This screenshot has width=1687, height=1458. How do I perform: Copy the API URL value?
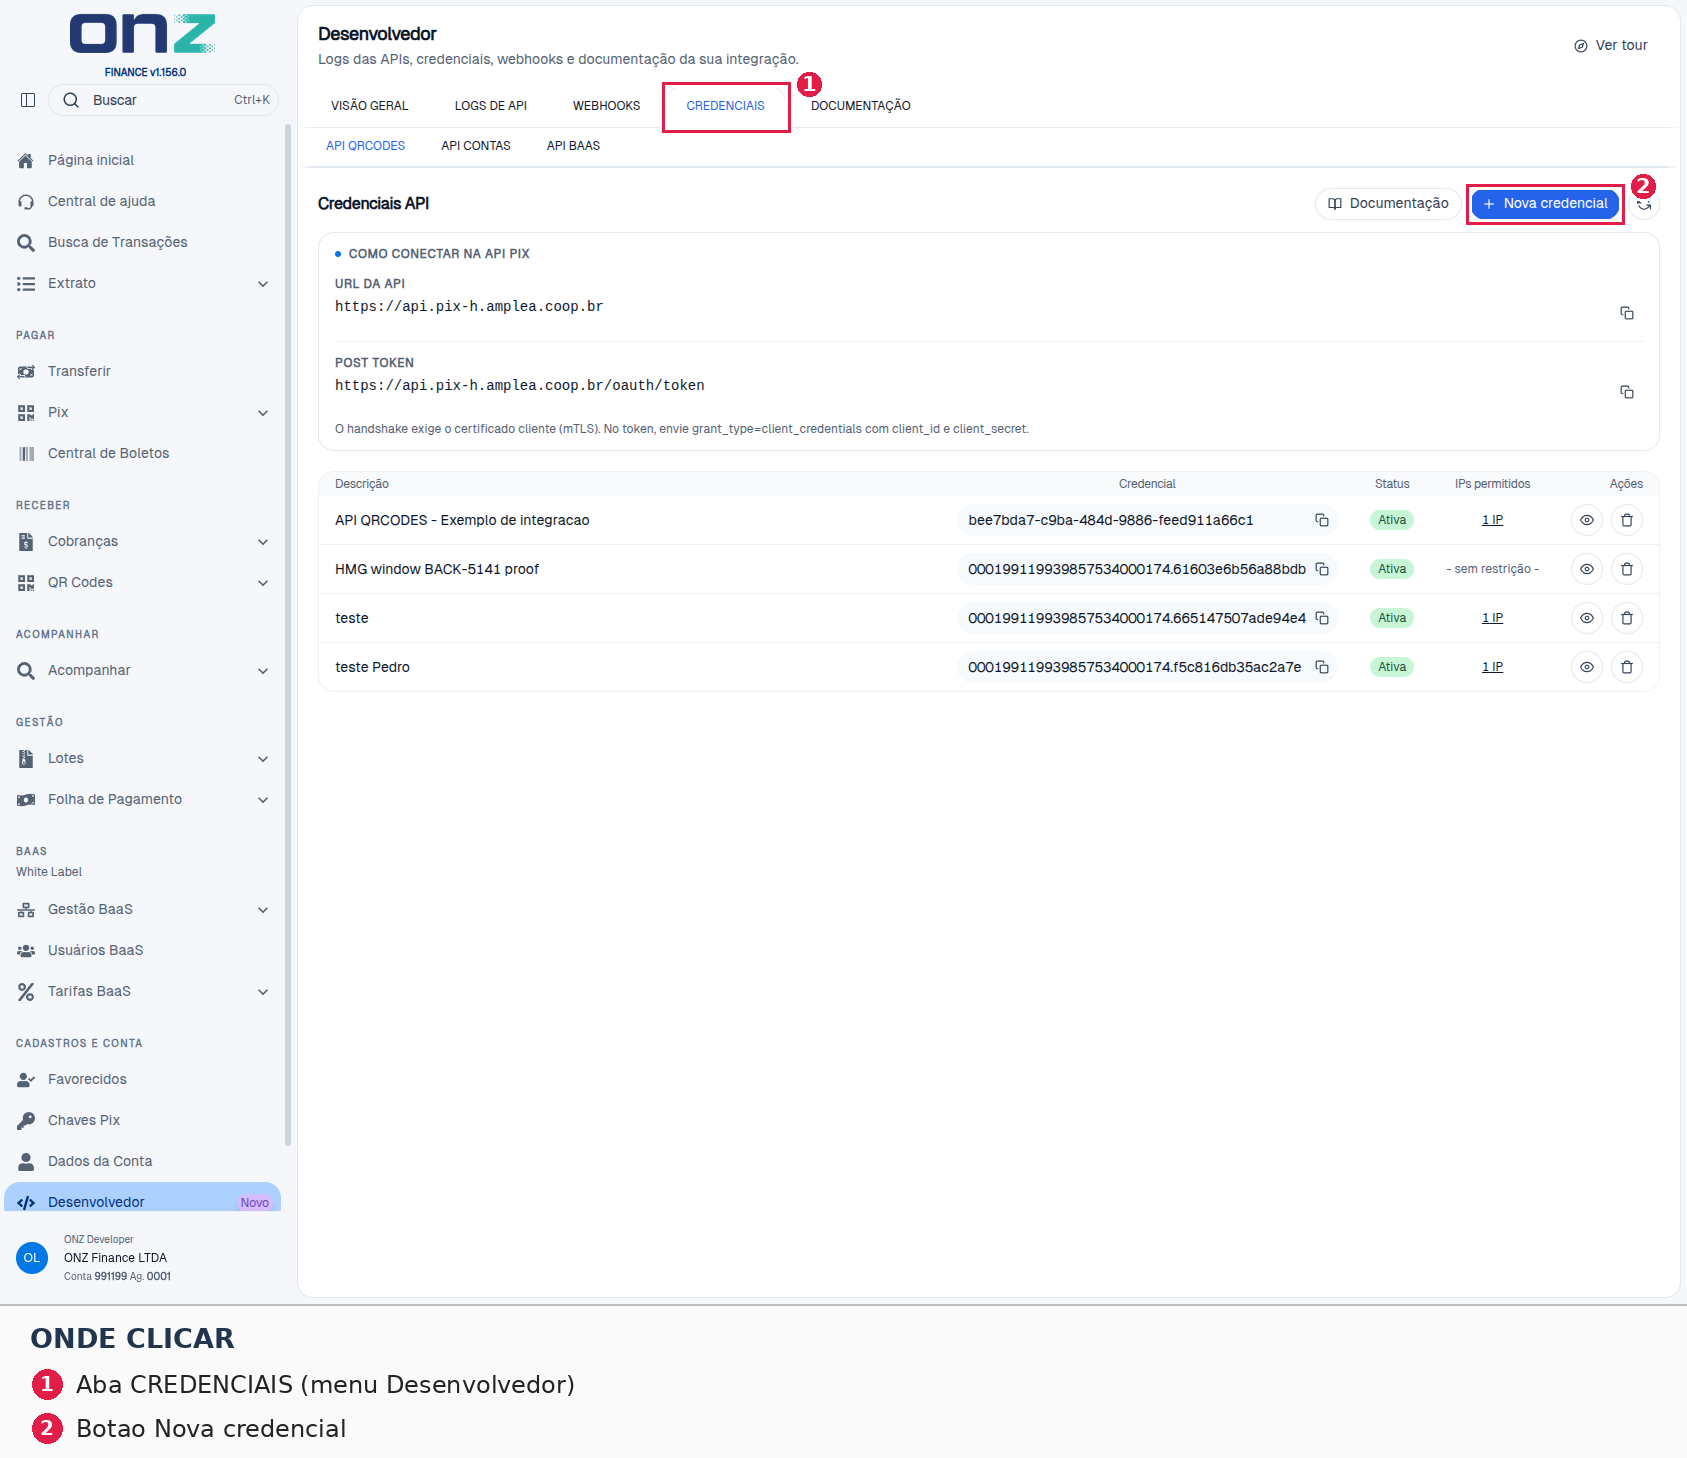pyautogui.click(x=1626, y=313)
